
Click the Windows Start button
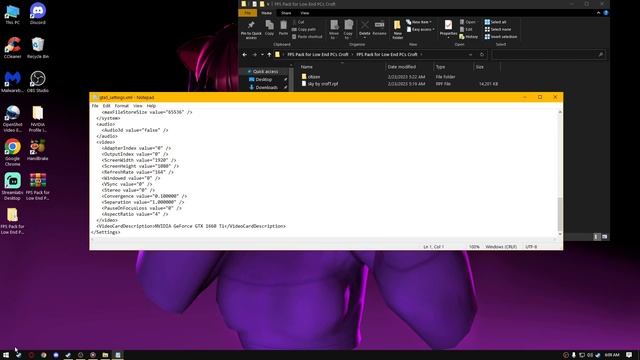[6, 355]
